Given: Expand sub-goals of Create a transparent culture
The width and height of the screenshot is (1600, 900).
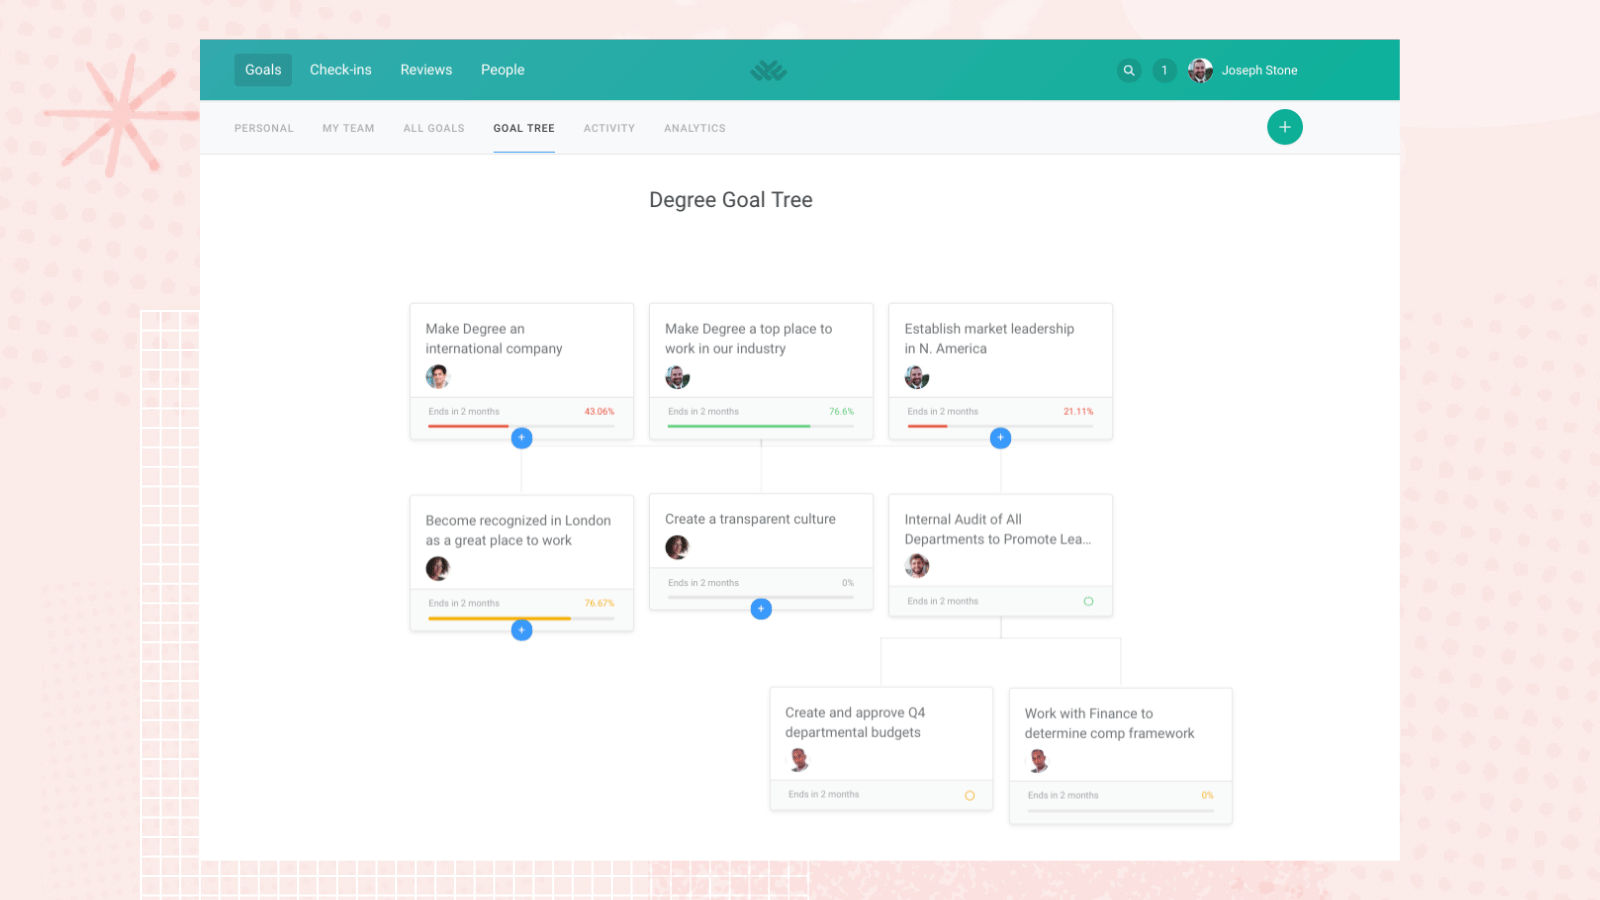Looking at the screenshot, I should click(761, 608).
